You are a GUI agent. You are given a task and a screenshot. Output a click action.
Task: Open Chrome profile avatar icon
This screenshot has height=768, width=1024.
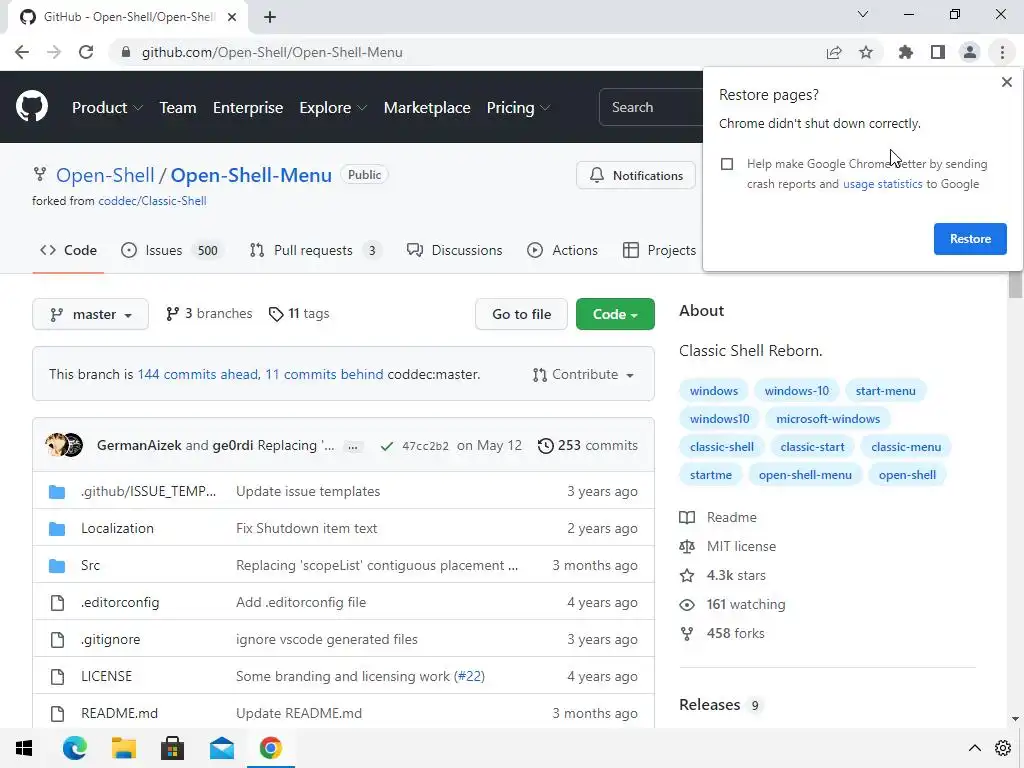click(x=970, y=52)
